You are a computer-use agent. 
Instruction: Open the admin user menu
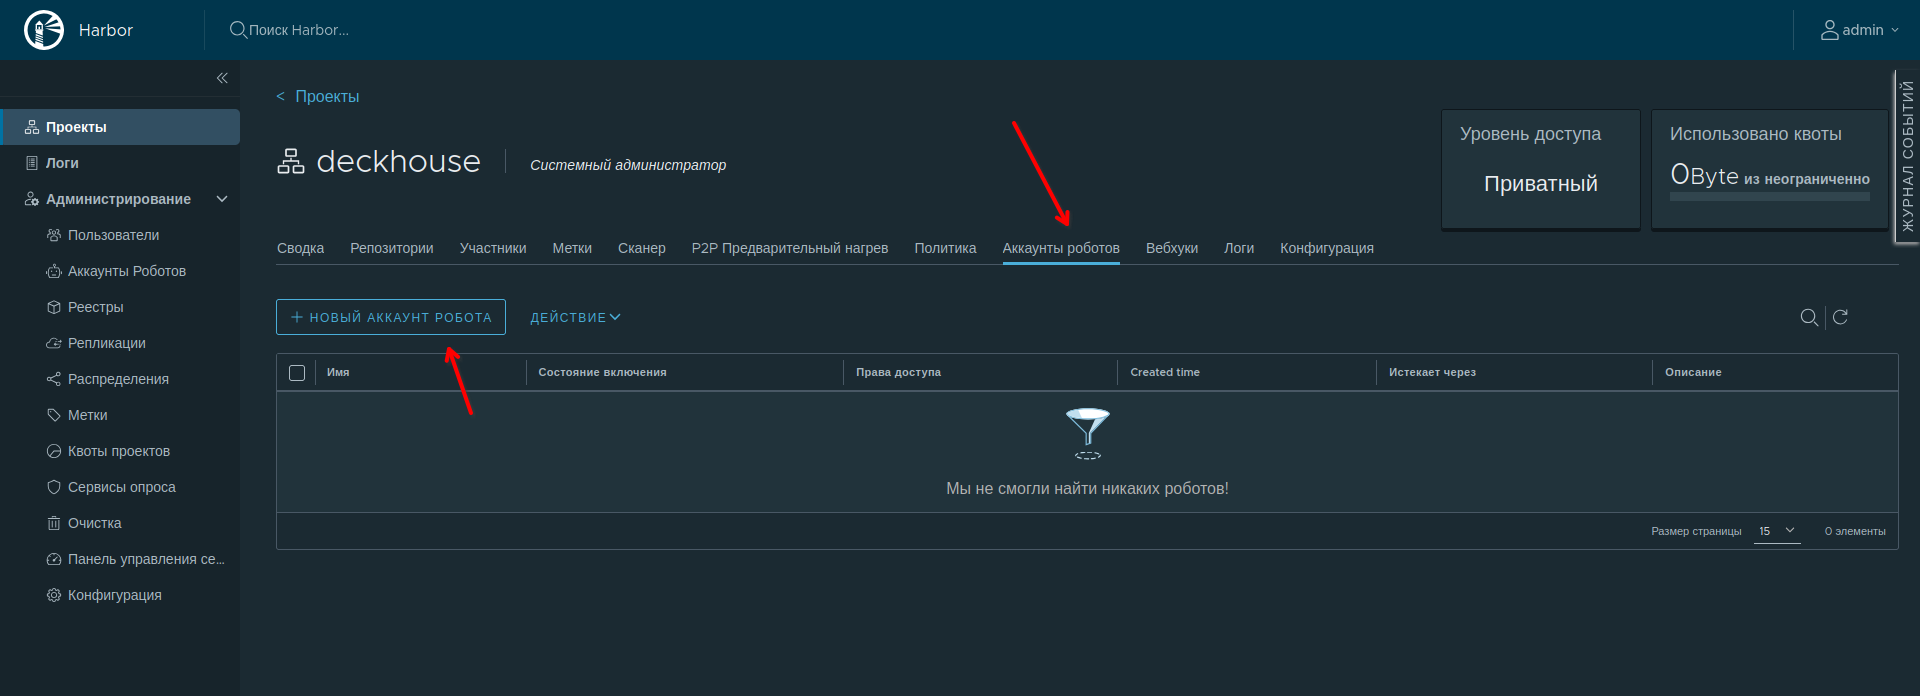[x=1859, y=30]
